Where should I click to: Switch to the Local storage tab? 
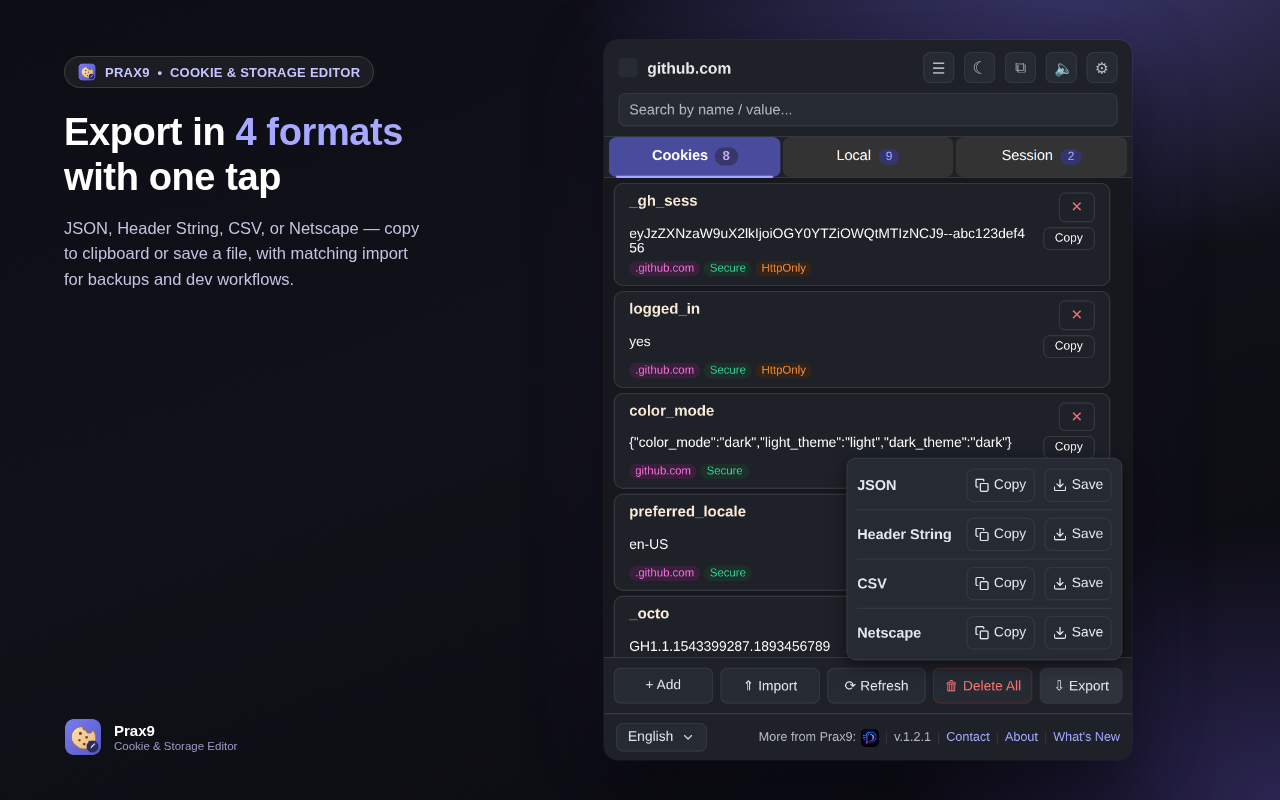(x=867, y=157)
